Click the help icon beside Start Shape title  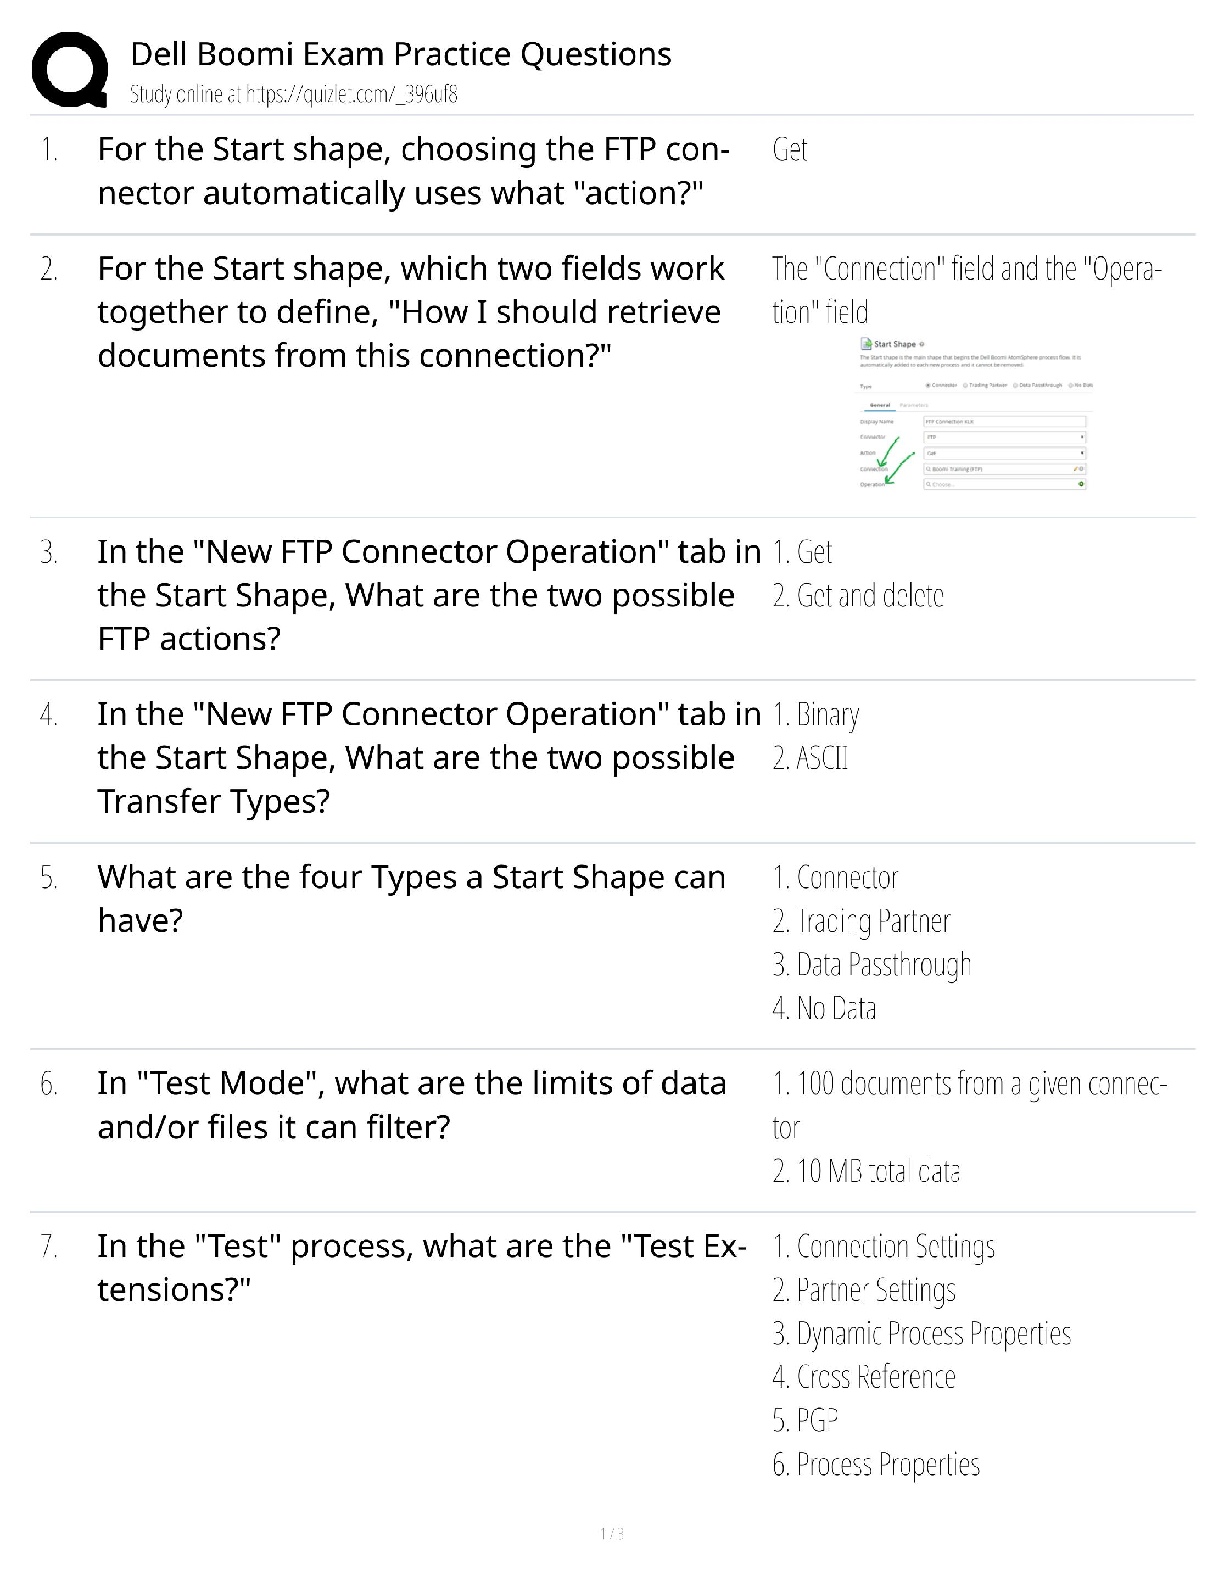pos(922,344)
